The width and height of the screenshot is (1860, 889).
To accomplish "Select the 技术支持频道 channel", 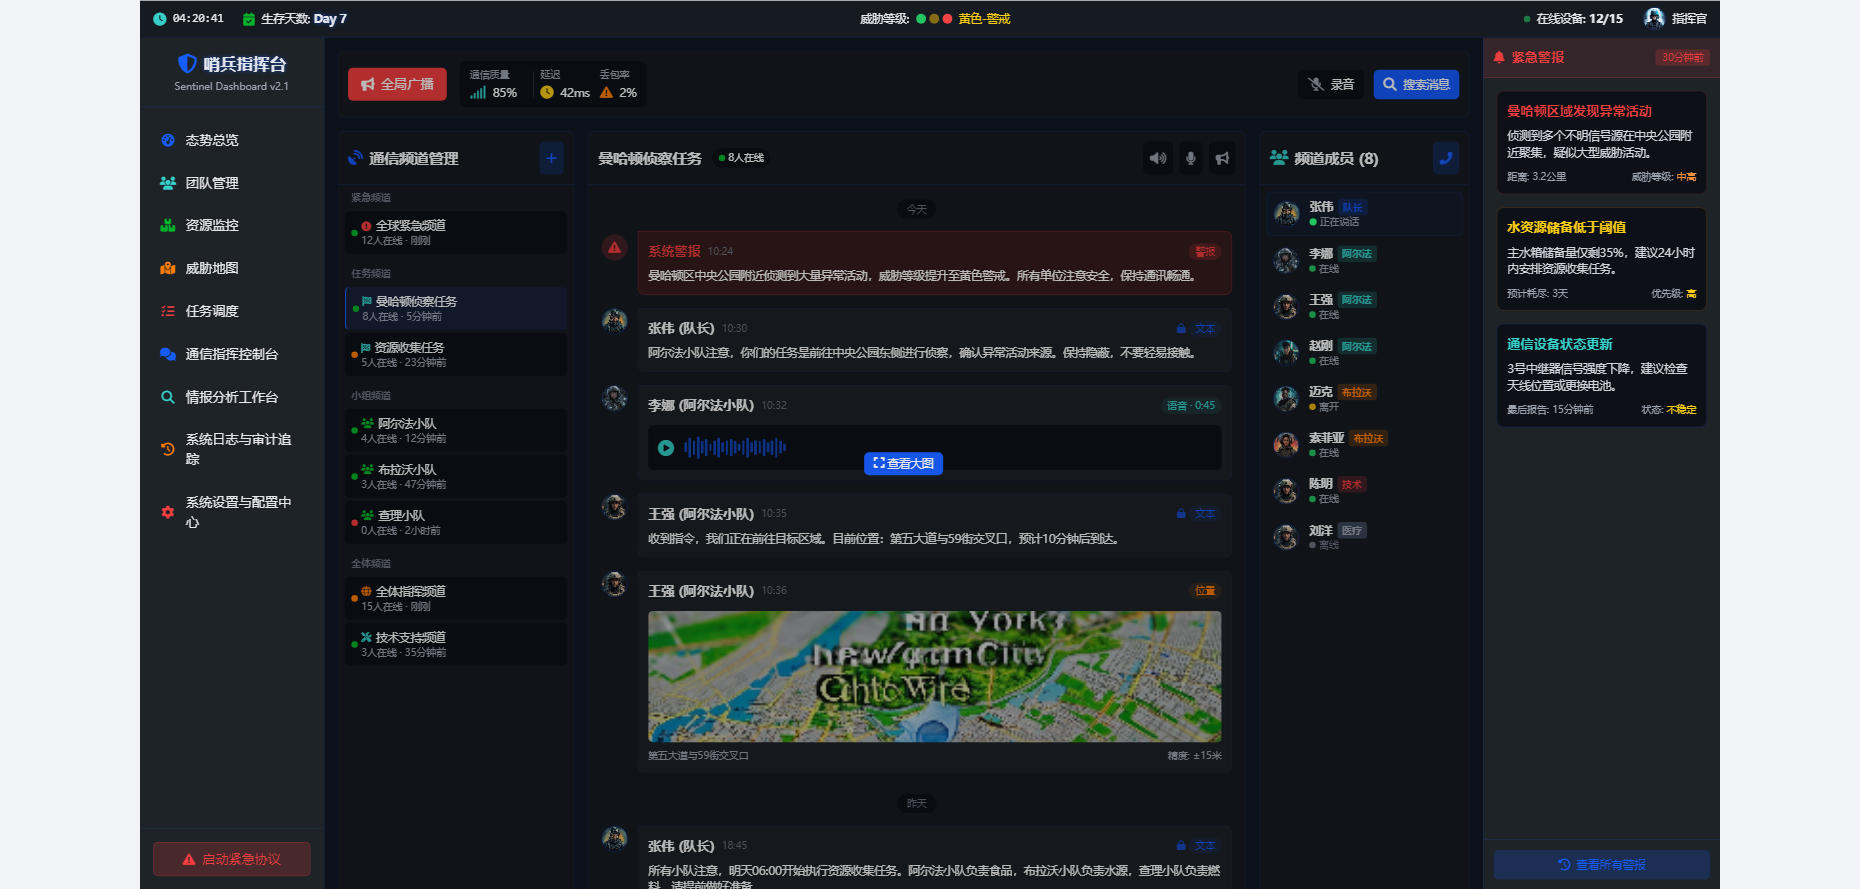I will 456,644.
